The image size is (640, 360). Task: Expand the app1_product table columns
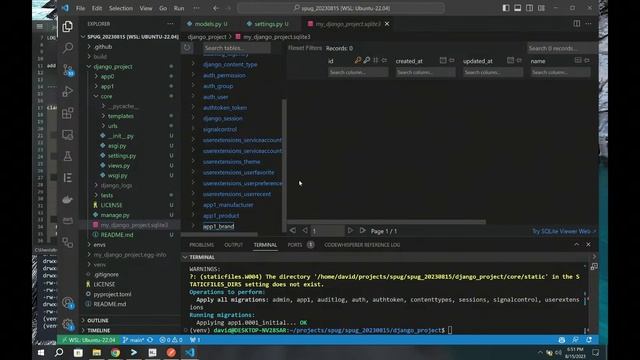(193, 216)
